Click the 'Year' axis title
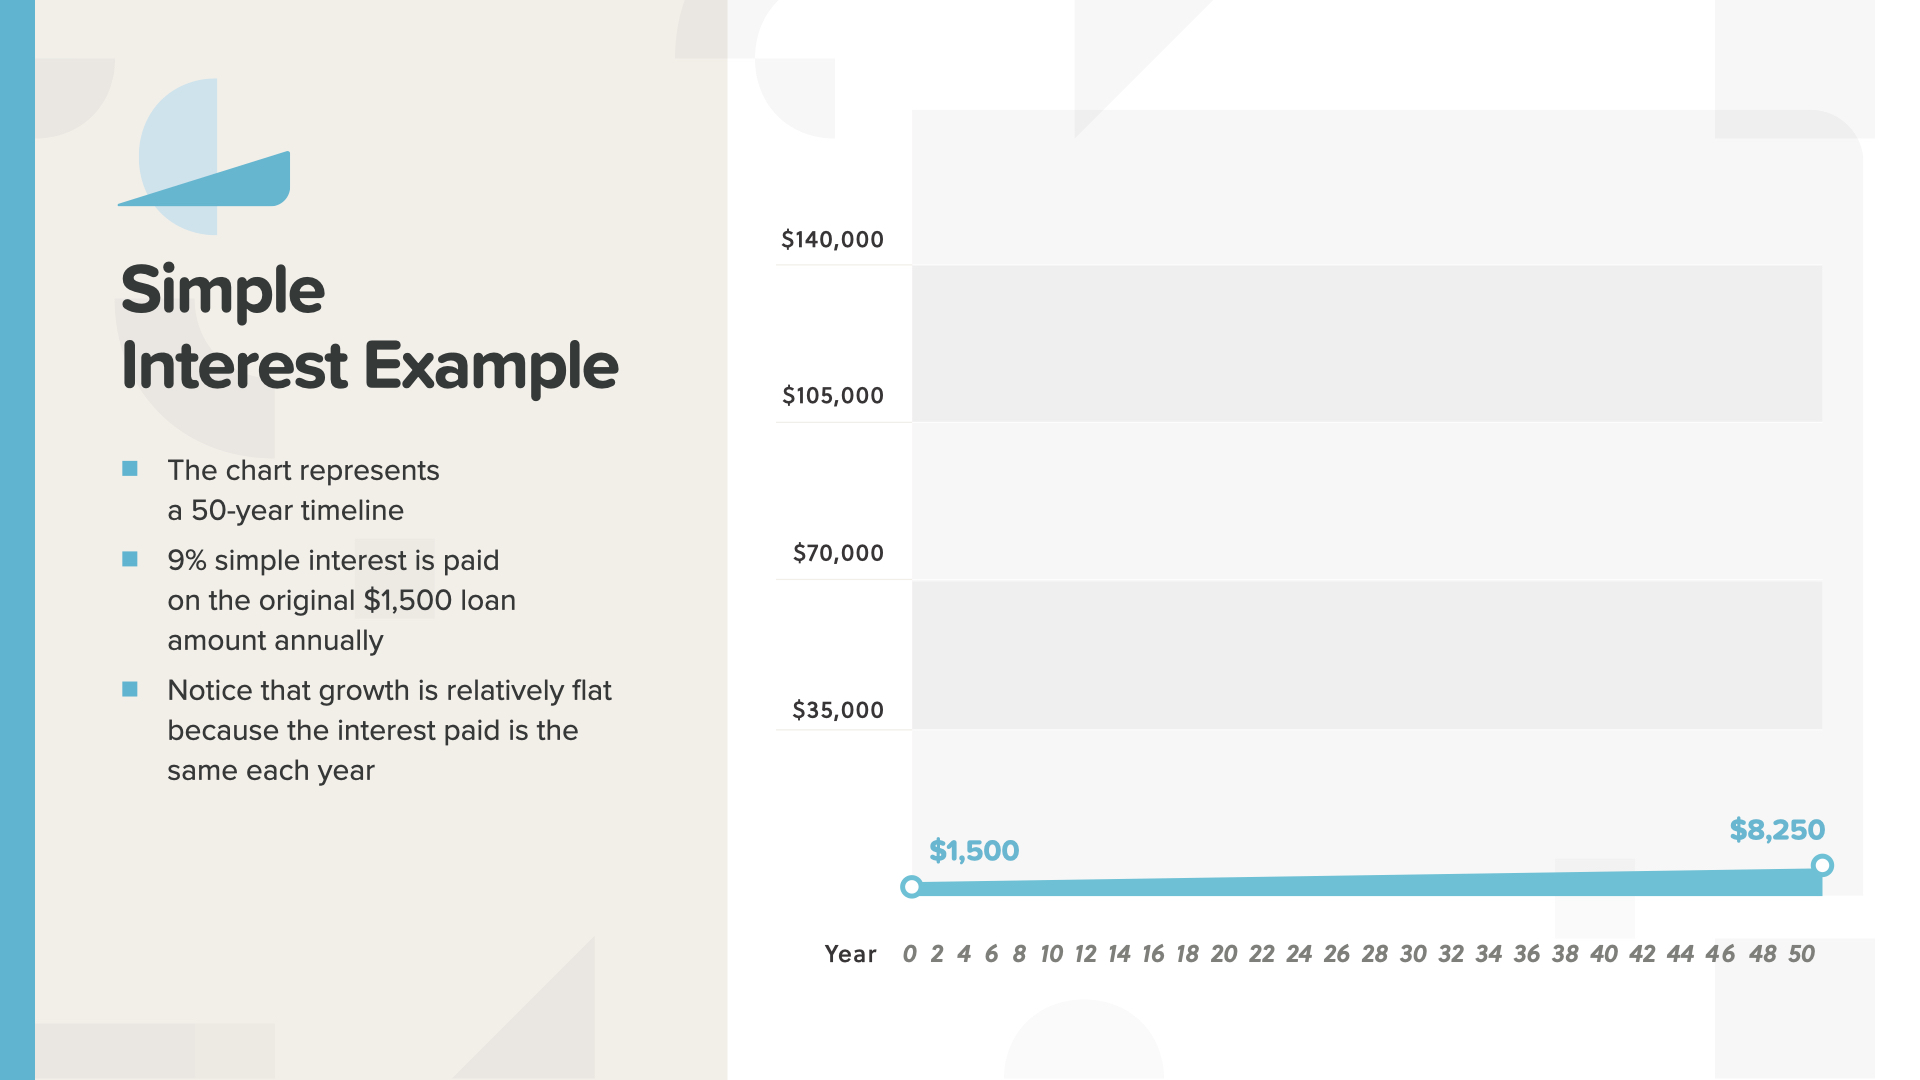Image resolution: width=1920 pixels, height=1080 pixels. point(850,954)
